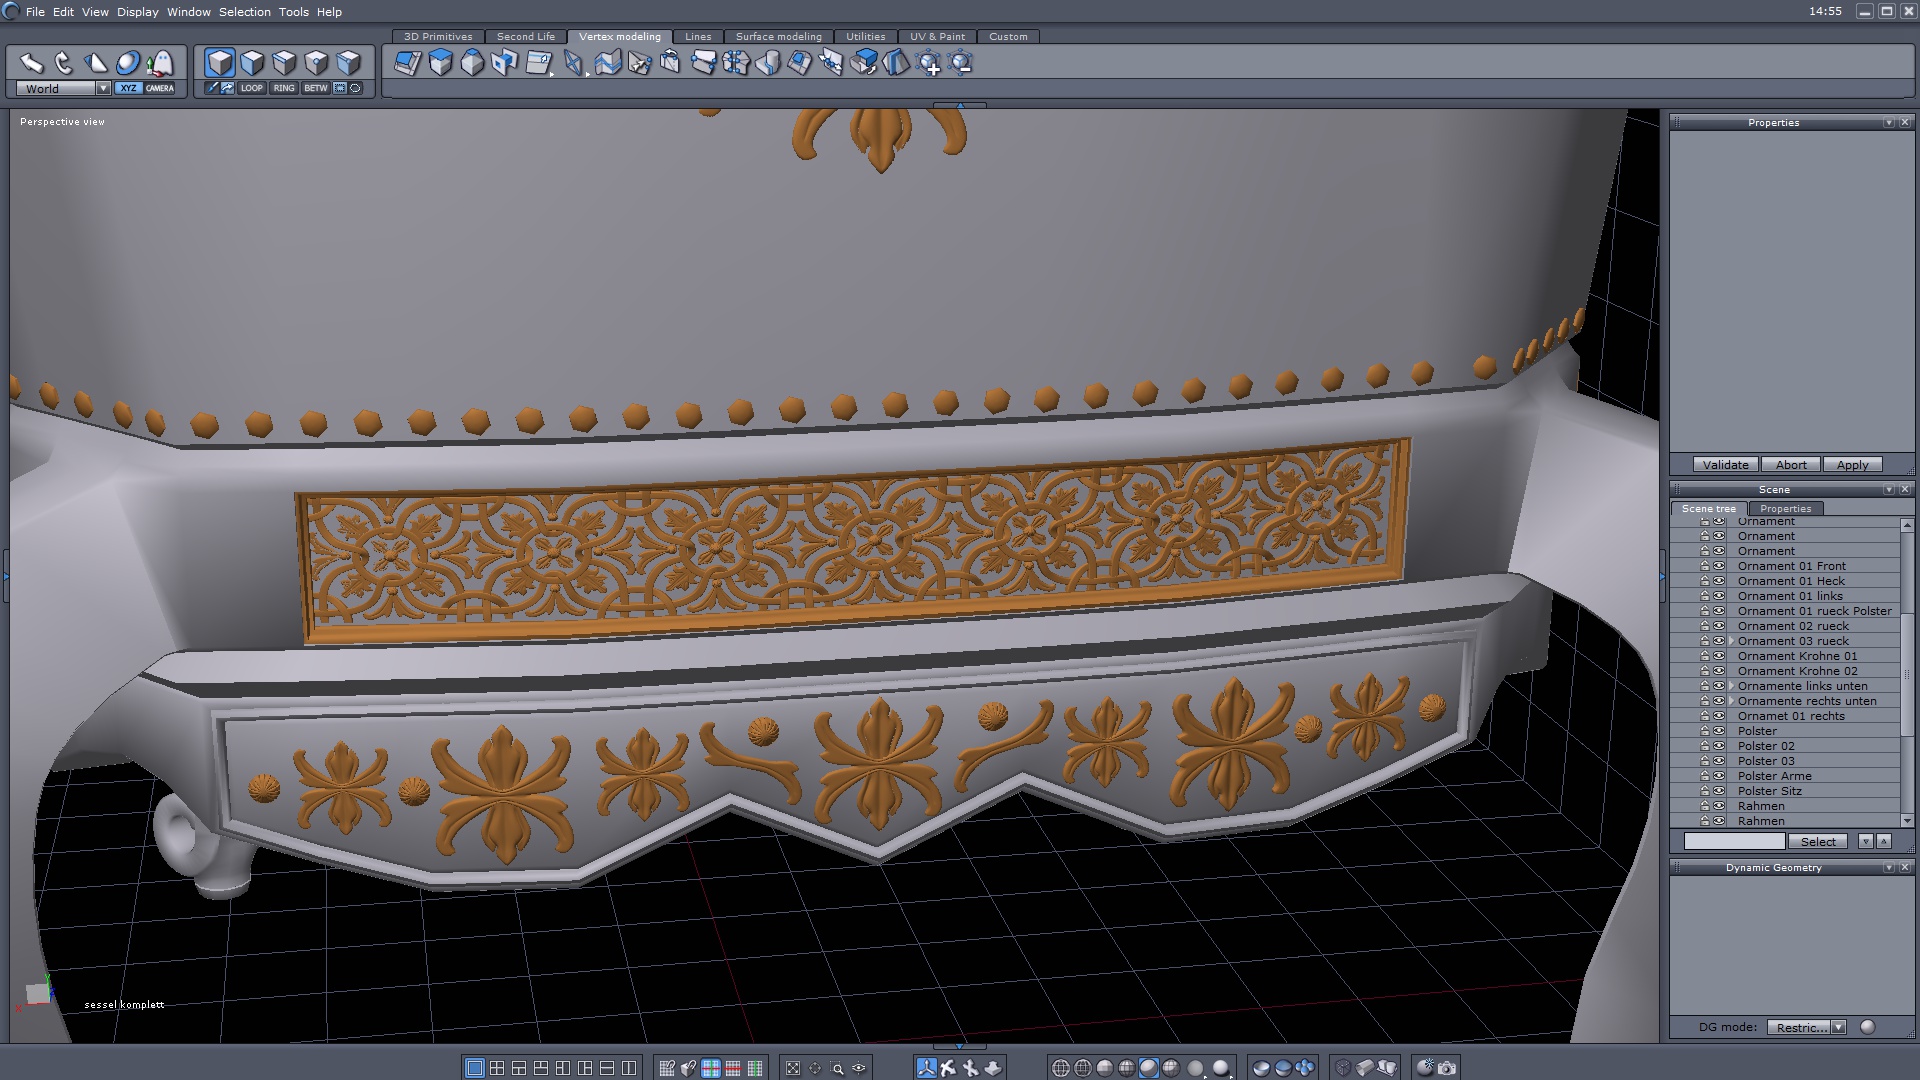The width and height of the screenshot is (1920, 1080).
Task: Click the Scene tree vertical scrollbar
Action: point(1906,675)
